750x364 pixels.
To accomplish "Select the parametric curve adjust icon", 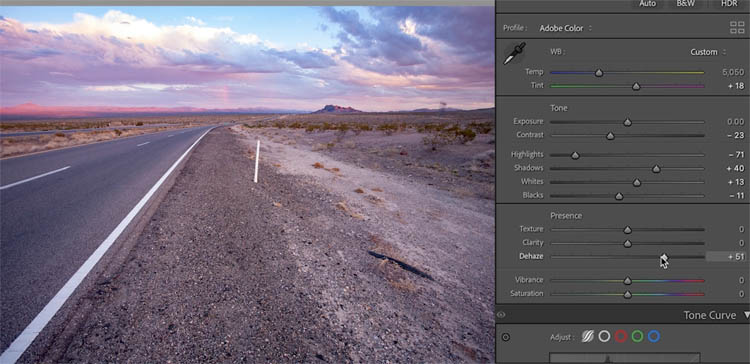I will [588, 336].
